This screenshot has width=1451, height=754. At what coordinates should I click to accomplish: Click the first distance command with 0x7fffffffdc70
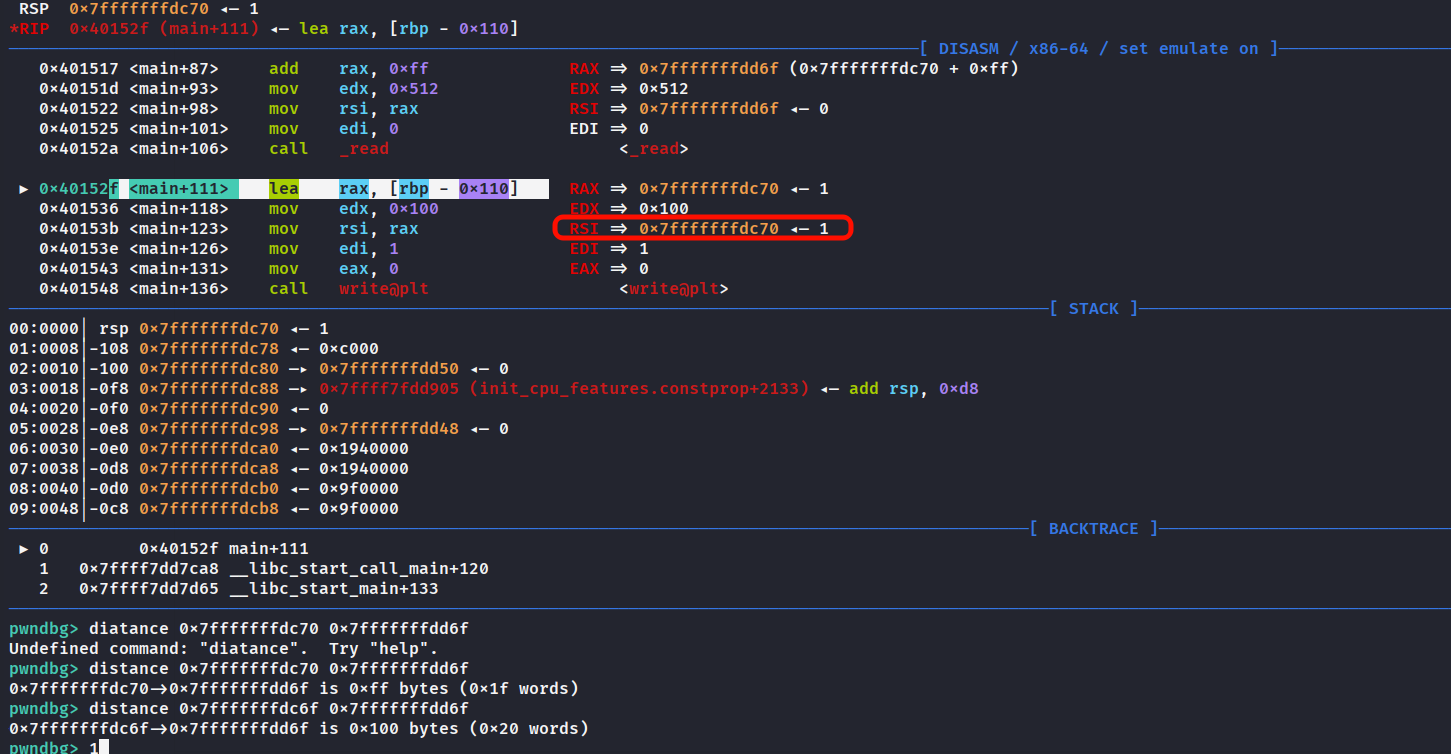click(239, 668)
